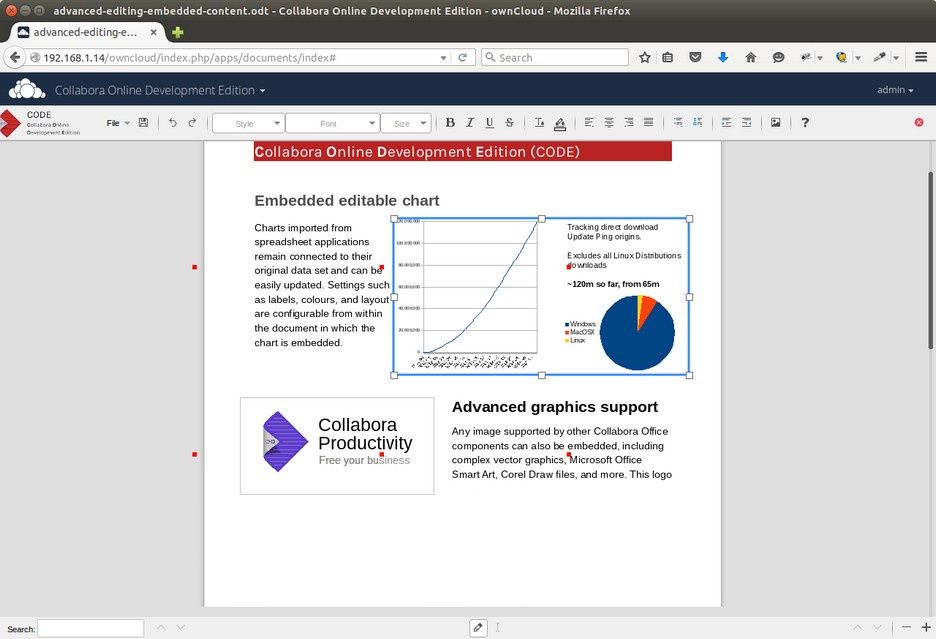Click the vertical document scrollbar
The width and height of the screenshot is (936, 639).
[930, 260]
